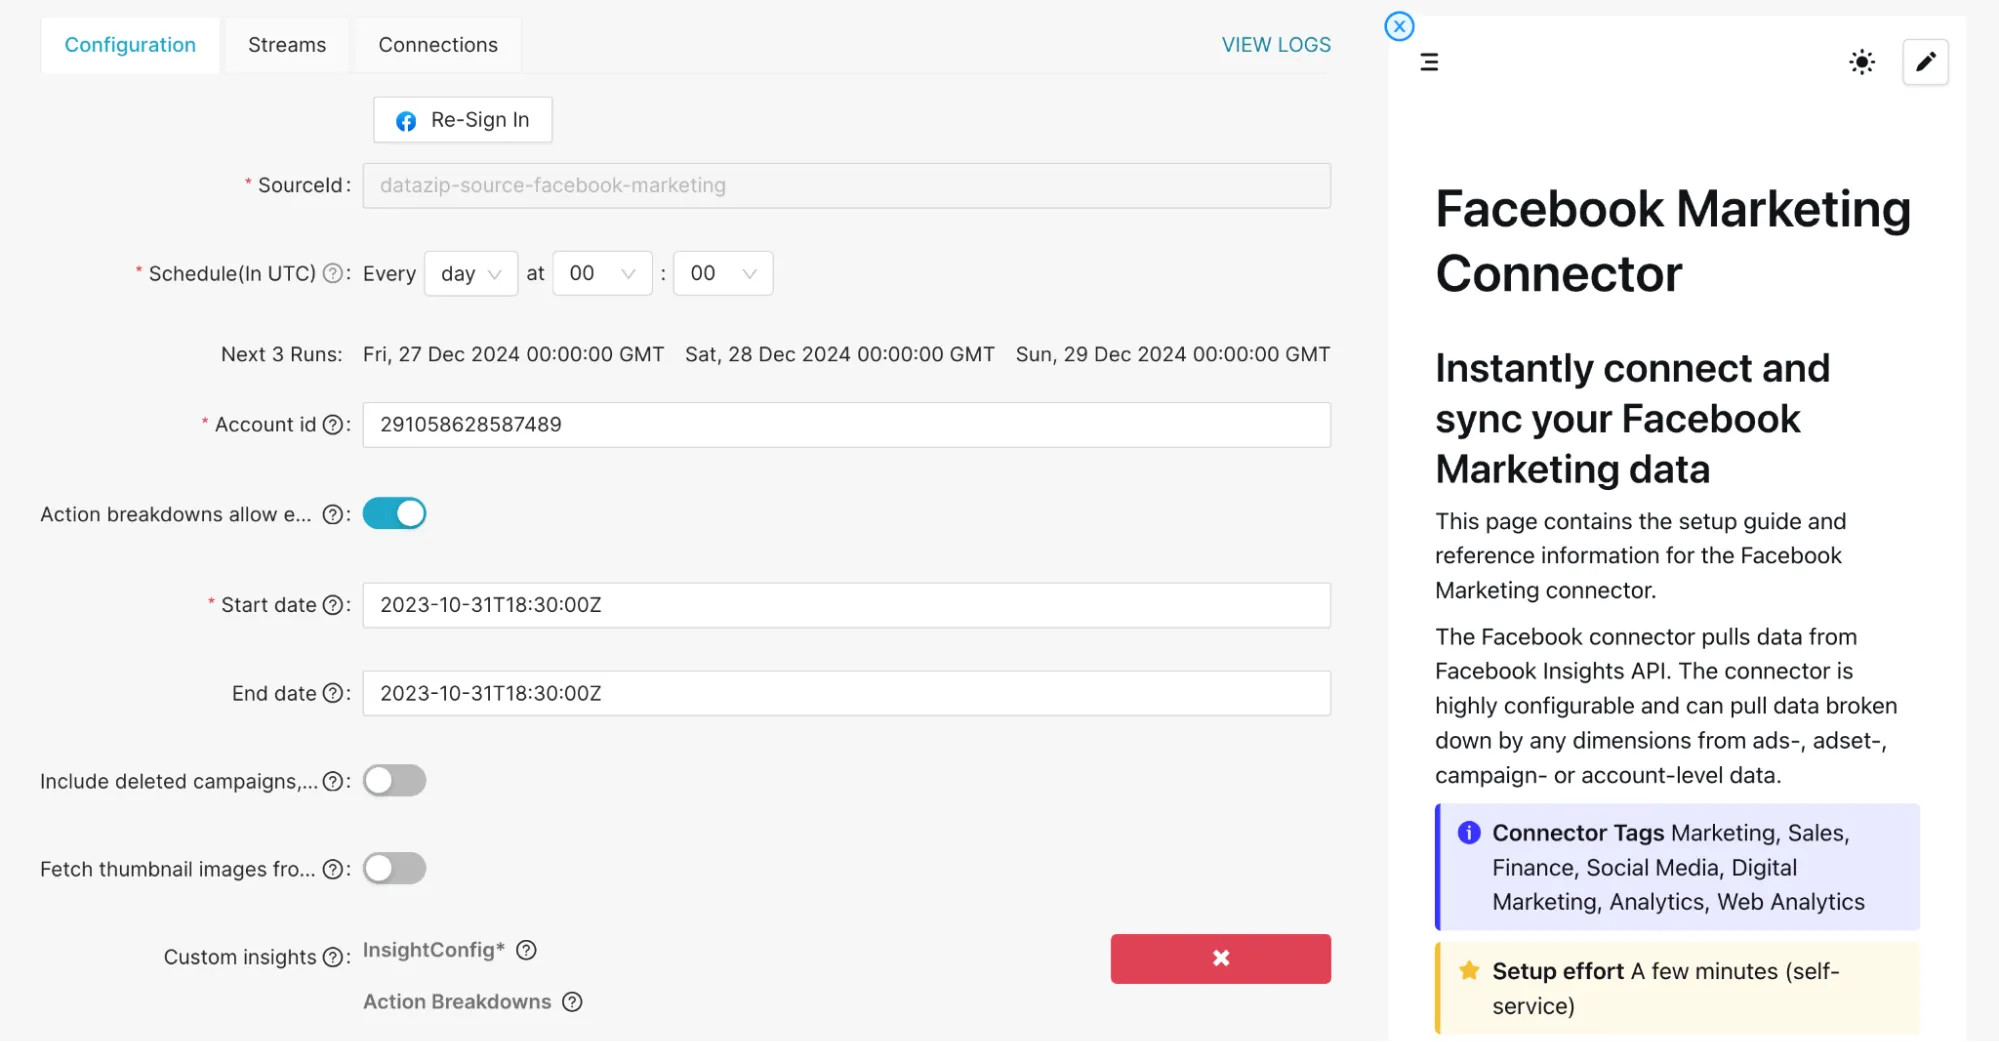Viewport: 1999px width, 1042px height.
Task: Click the 'Action Breakdowns' sub-label
Action: [457, 1002]
